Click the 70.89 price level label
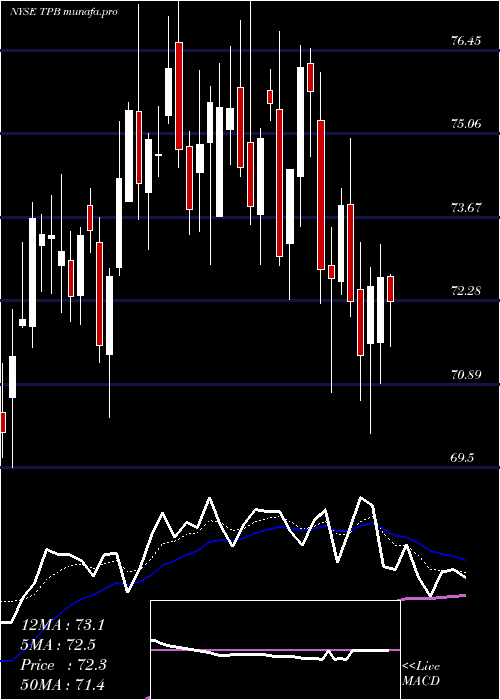 [x=466, y=375]
